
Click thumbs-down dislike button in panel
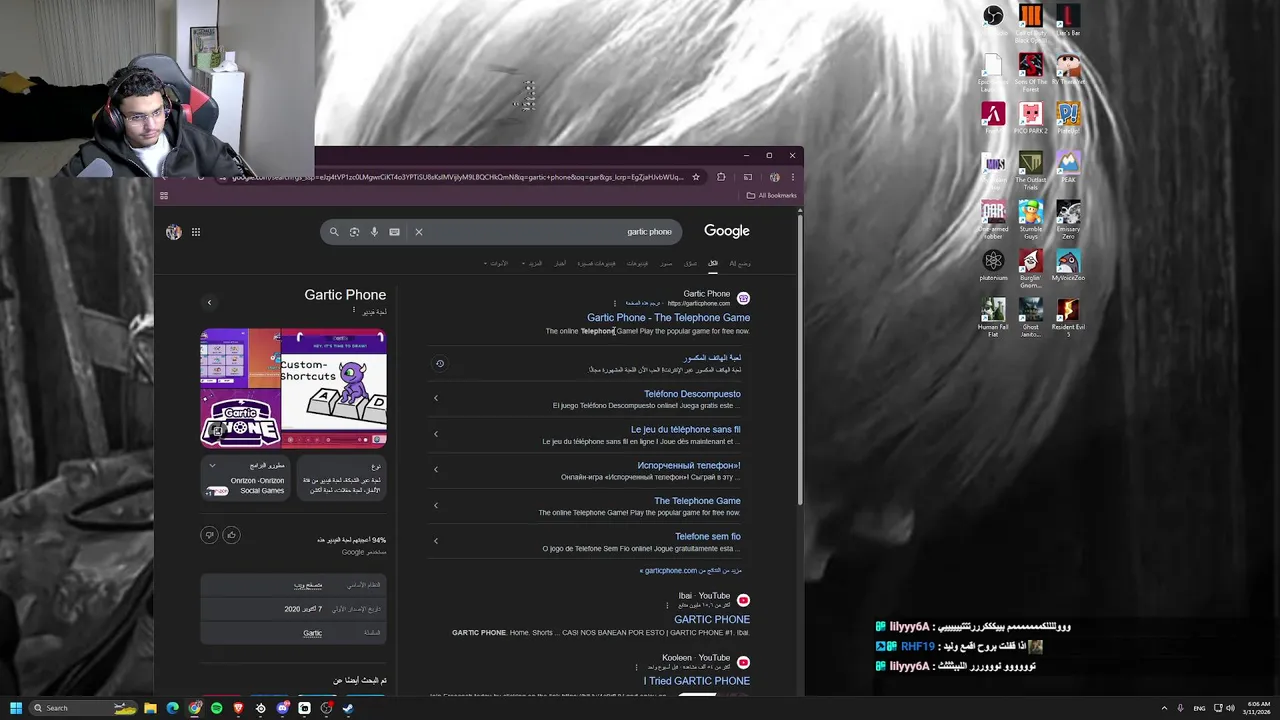pyautogui.click(x=209, y=535)
